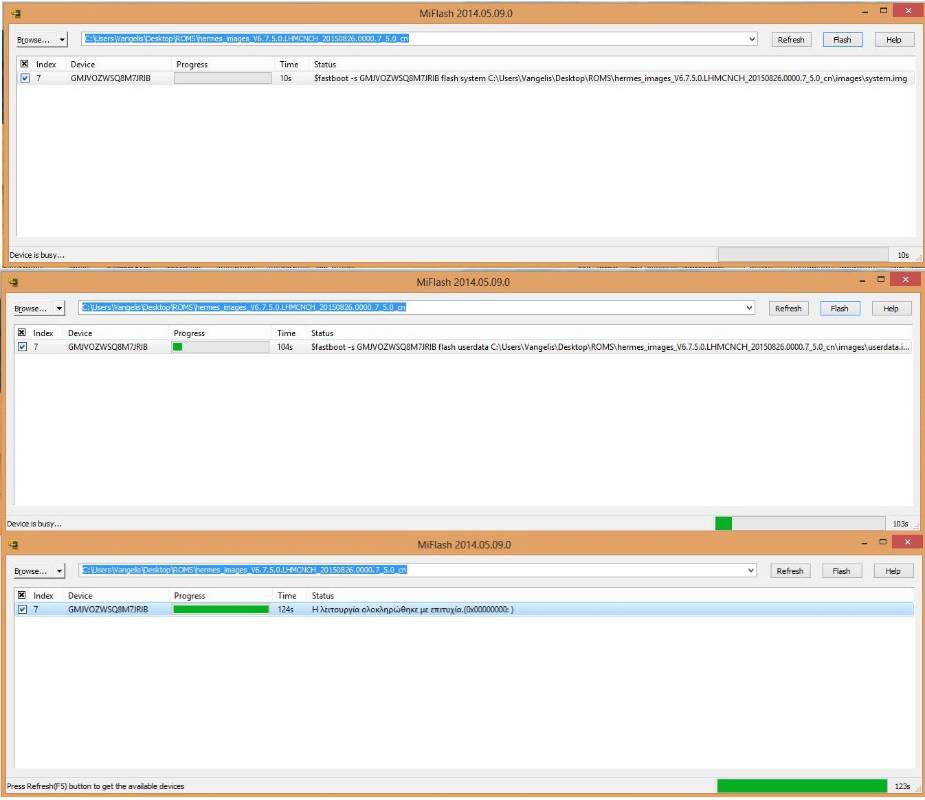Click the Refresh button in the middle window

click(x=789, y=308)
